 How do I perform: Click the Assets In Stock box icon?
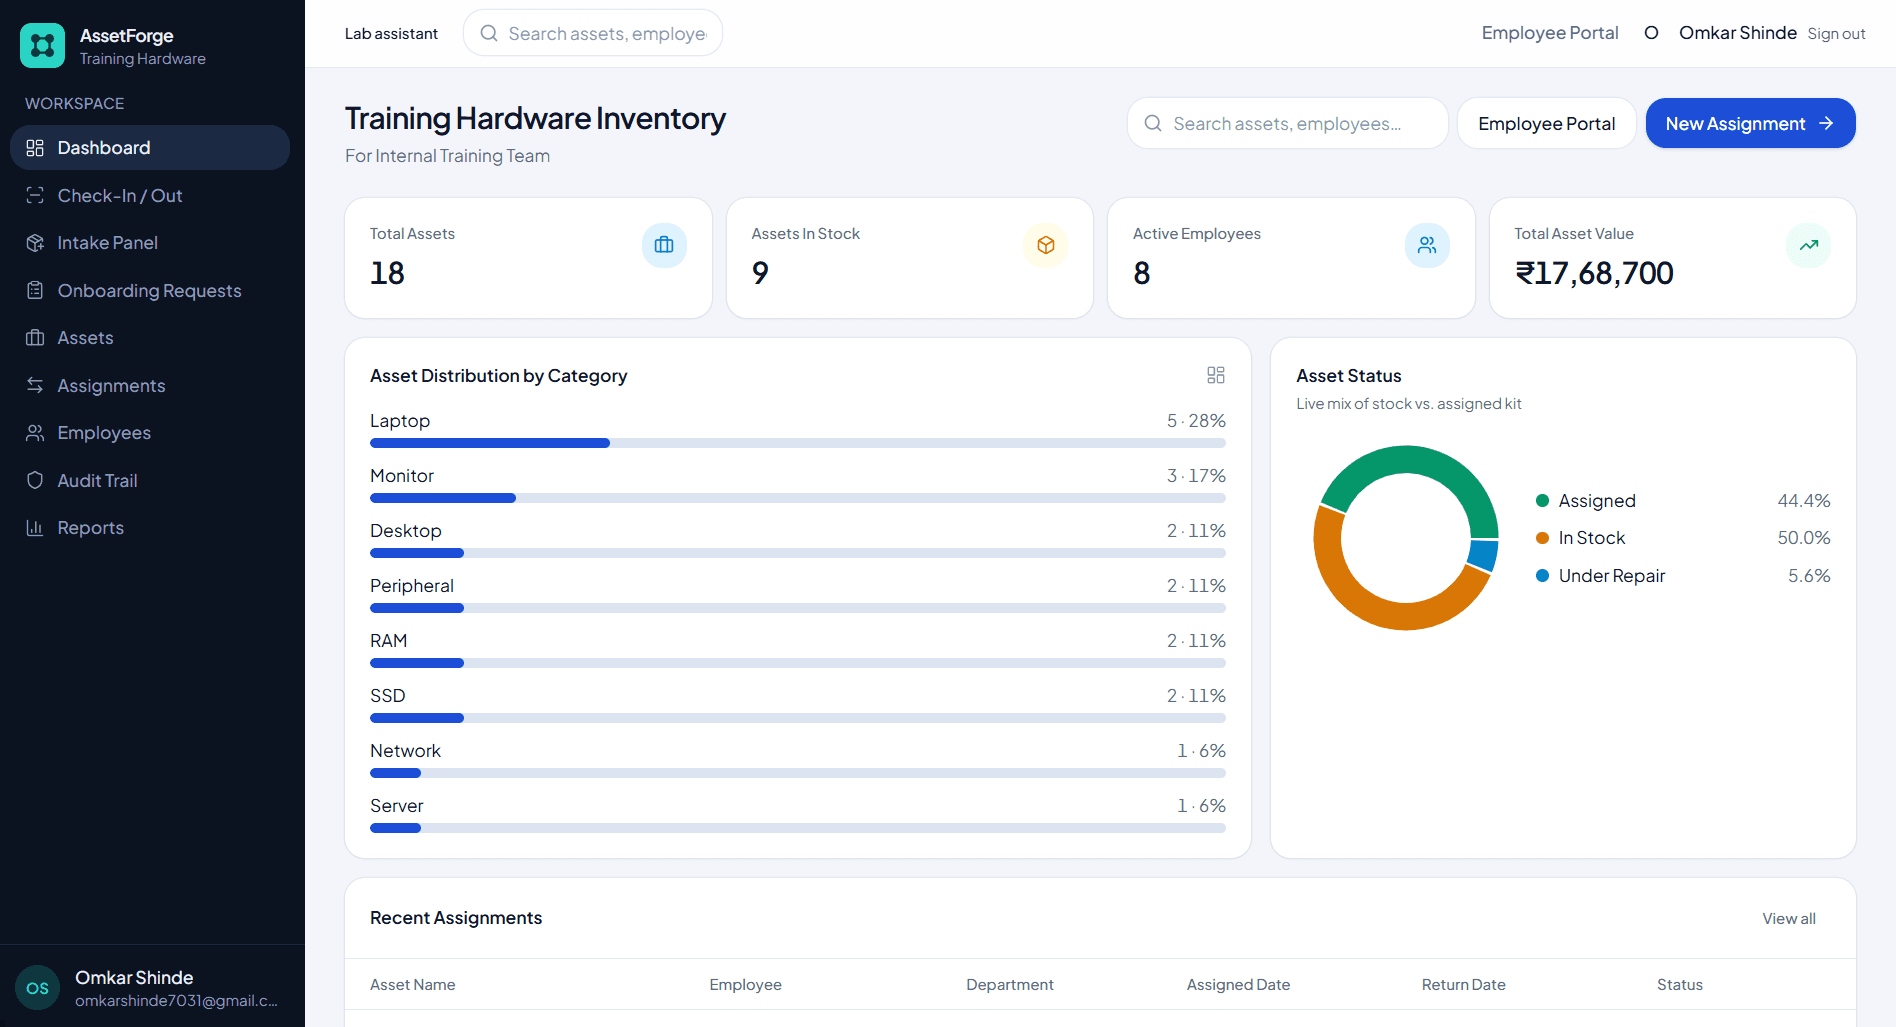tap(1046, 245)
